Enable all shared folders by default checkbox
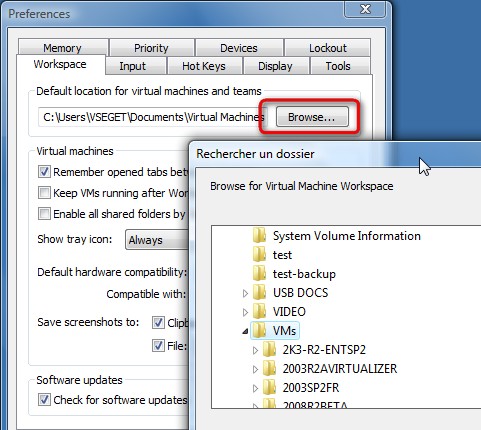 44,214
